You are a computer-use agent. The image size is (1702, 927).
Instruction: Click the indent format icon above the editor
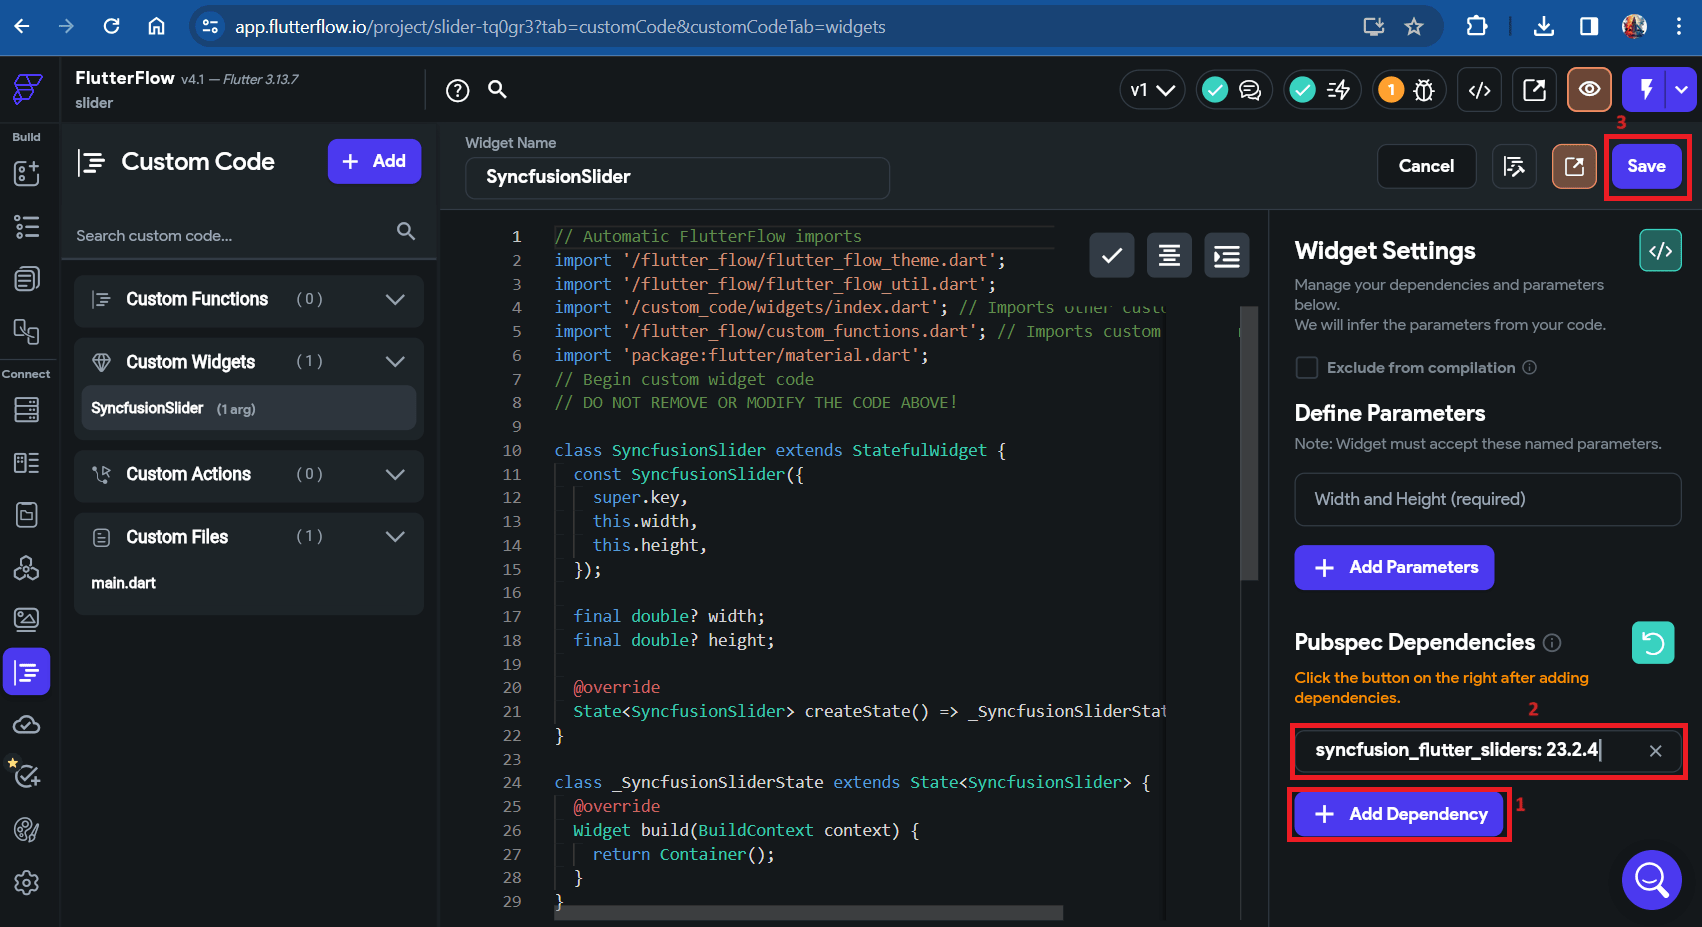click(1227, 256)
